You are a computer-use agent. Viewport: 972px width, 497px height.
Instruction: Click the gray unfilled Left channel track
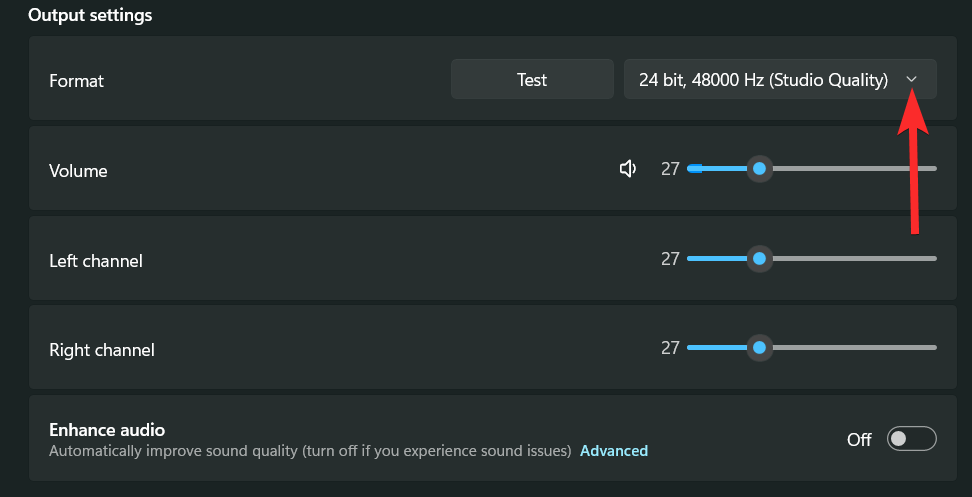pos(850,259)
